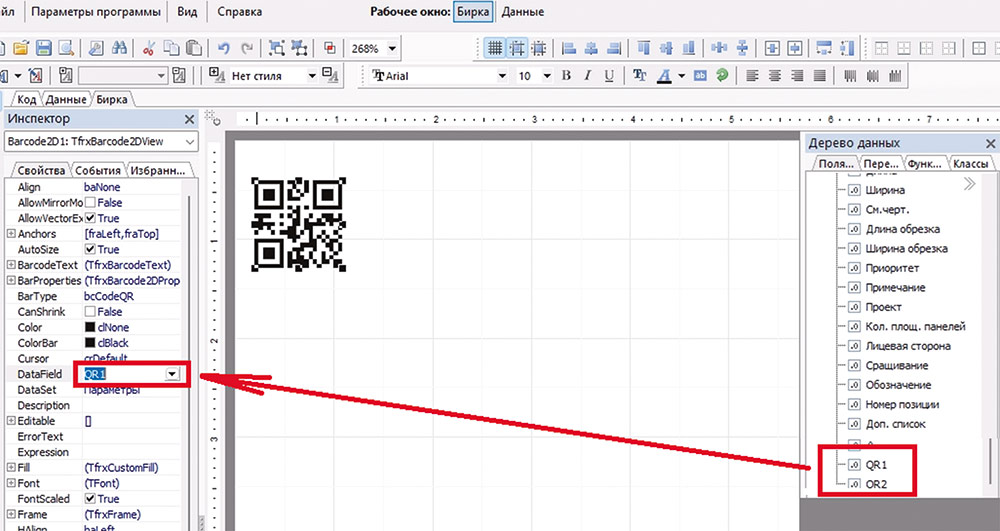1000x531 pixels.
Task: Toggle Align to grid button
Action: (x=517, y=48)
